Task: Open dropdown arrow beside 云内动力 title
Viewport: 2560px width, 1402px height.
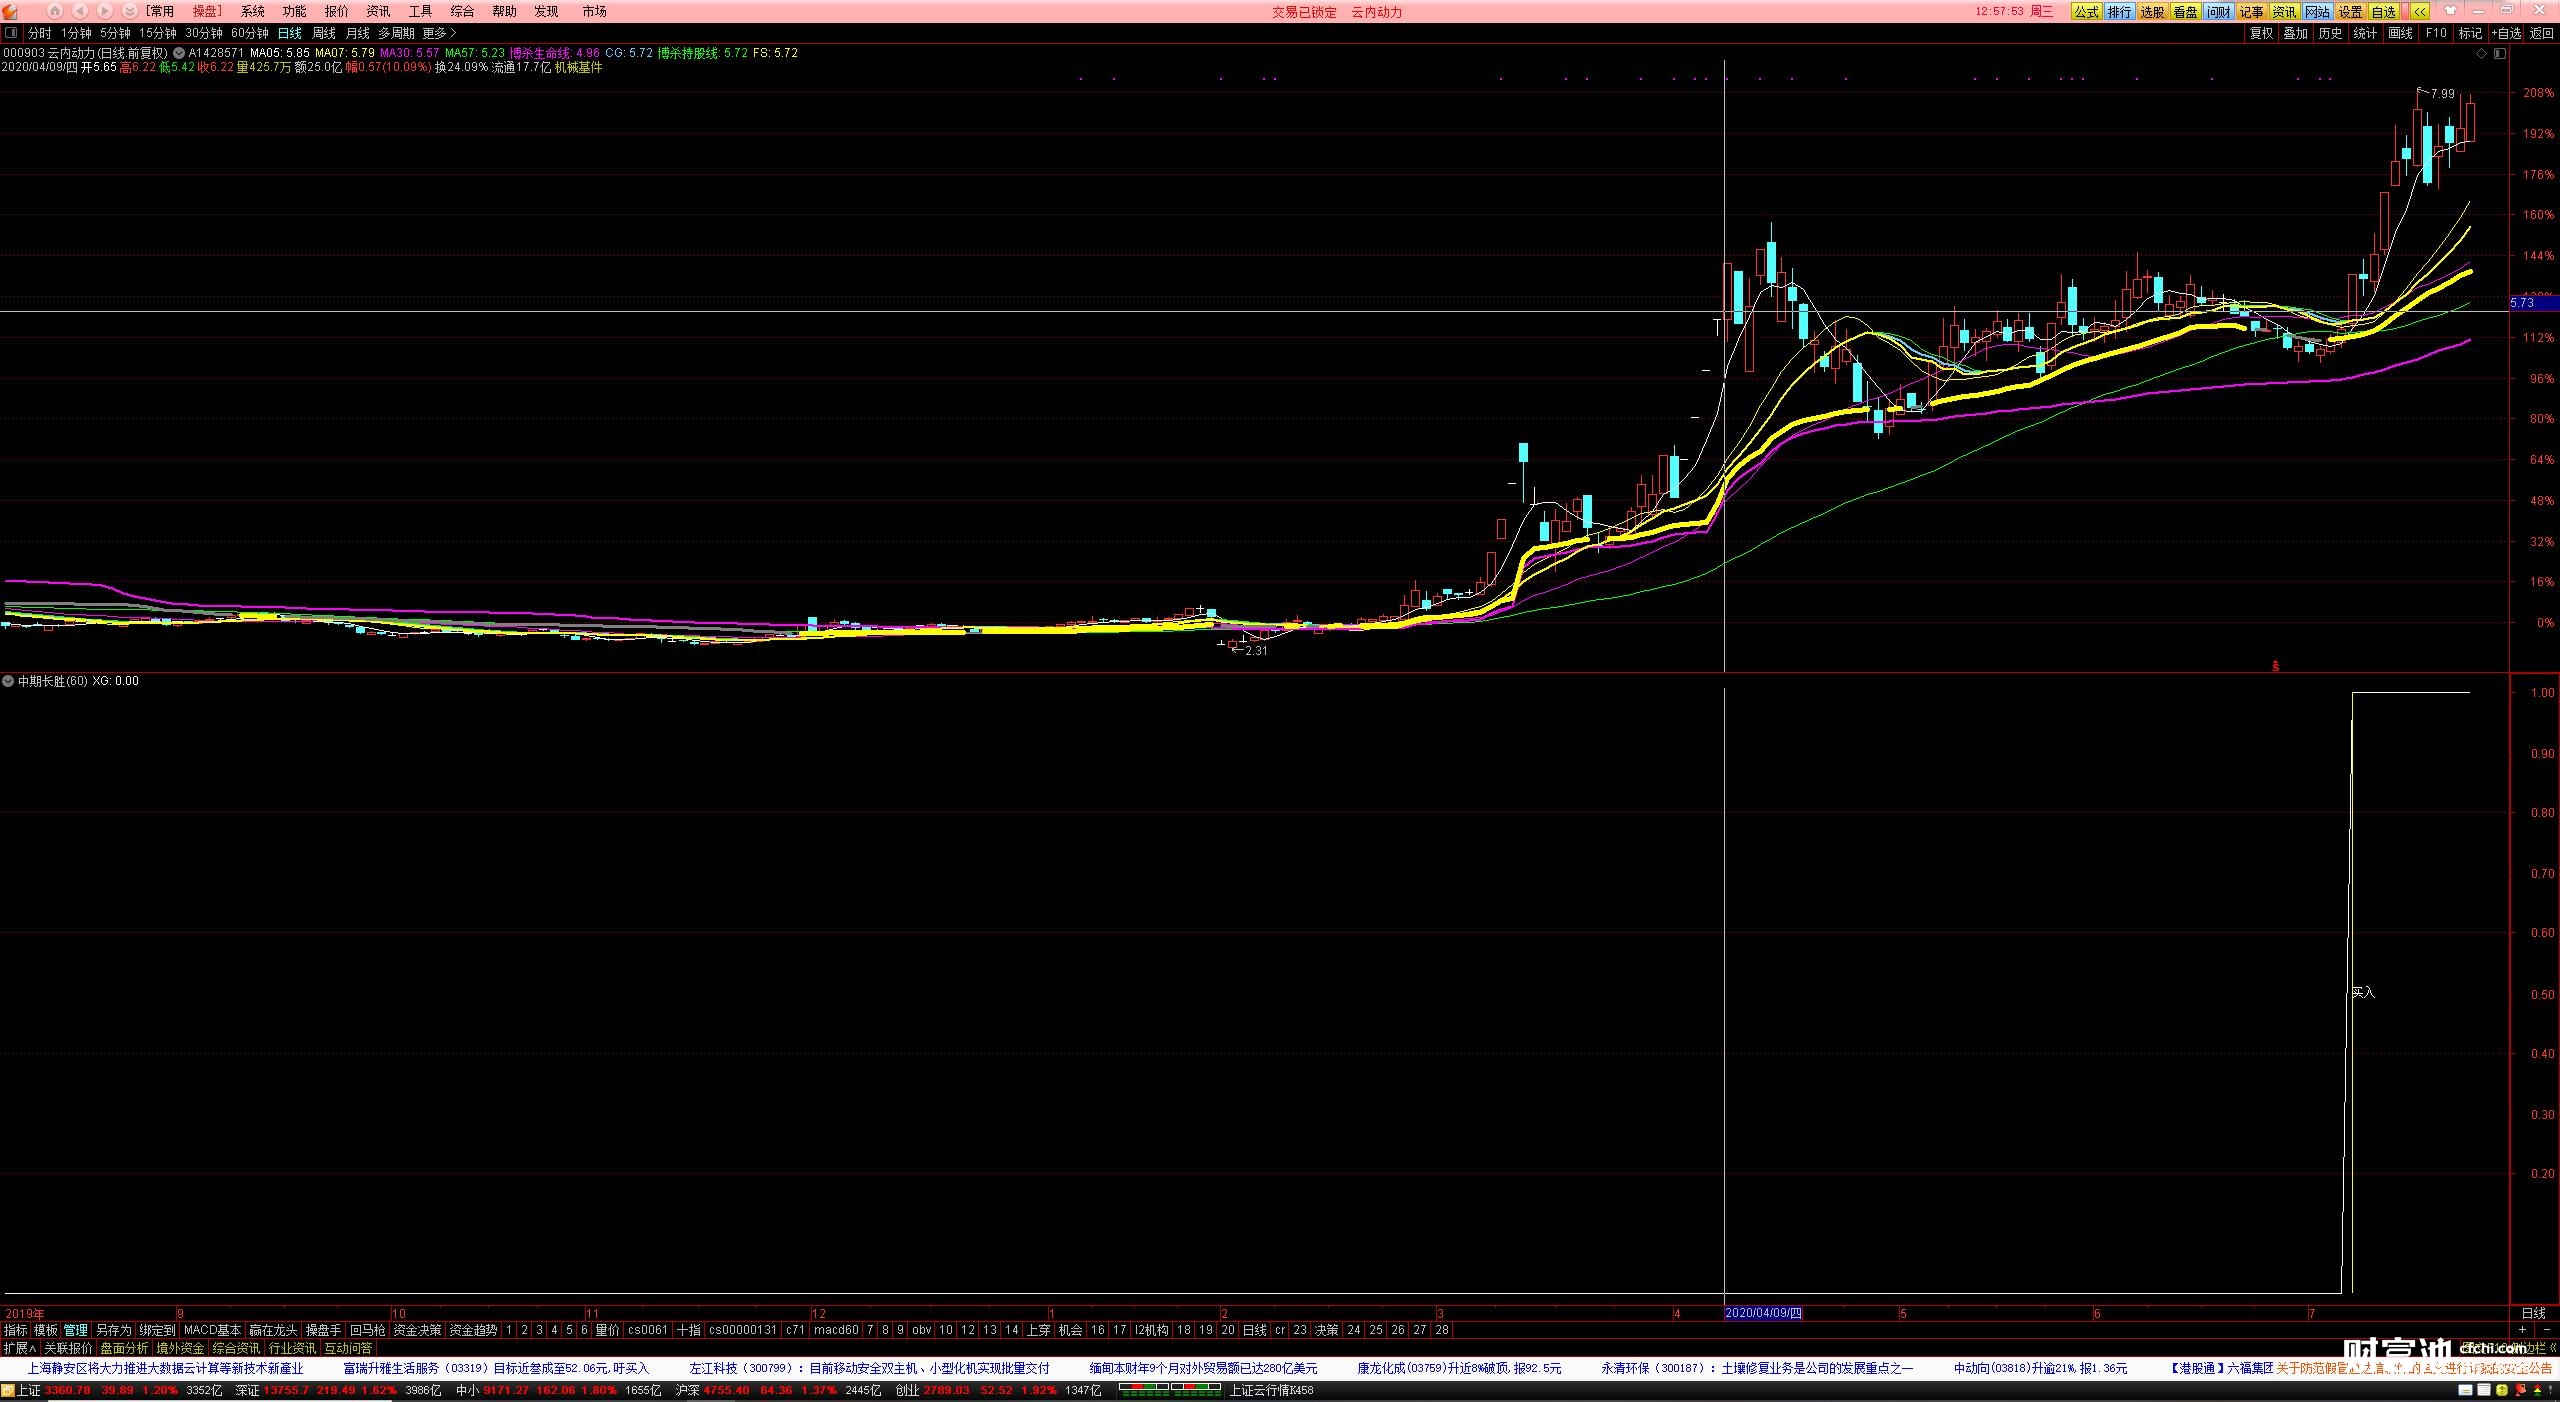Action: click(178, 53)
